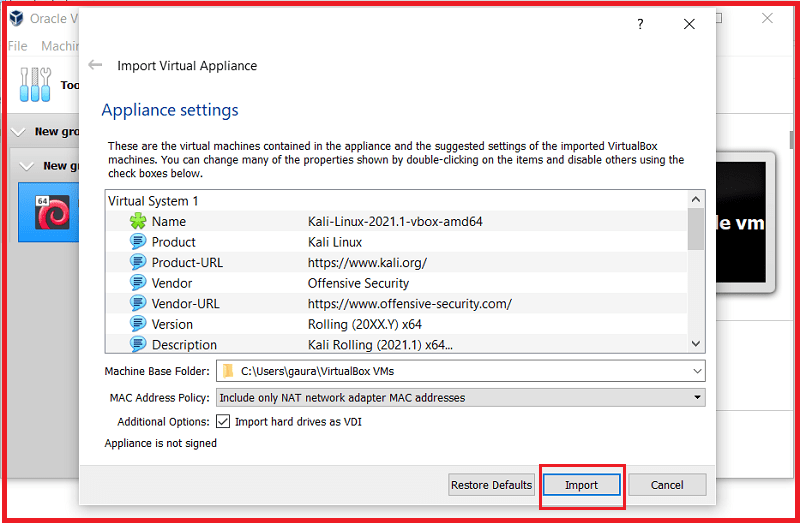Click the Import button
Image resolution: width=800 pixels, height=524 pixels.
[x=581, y=485]
